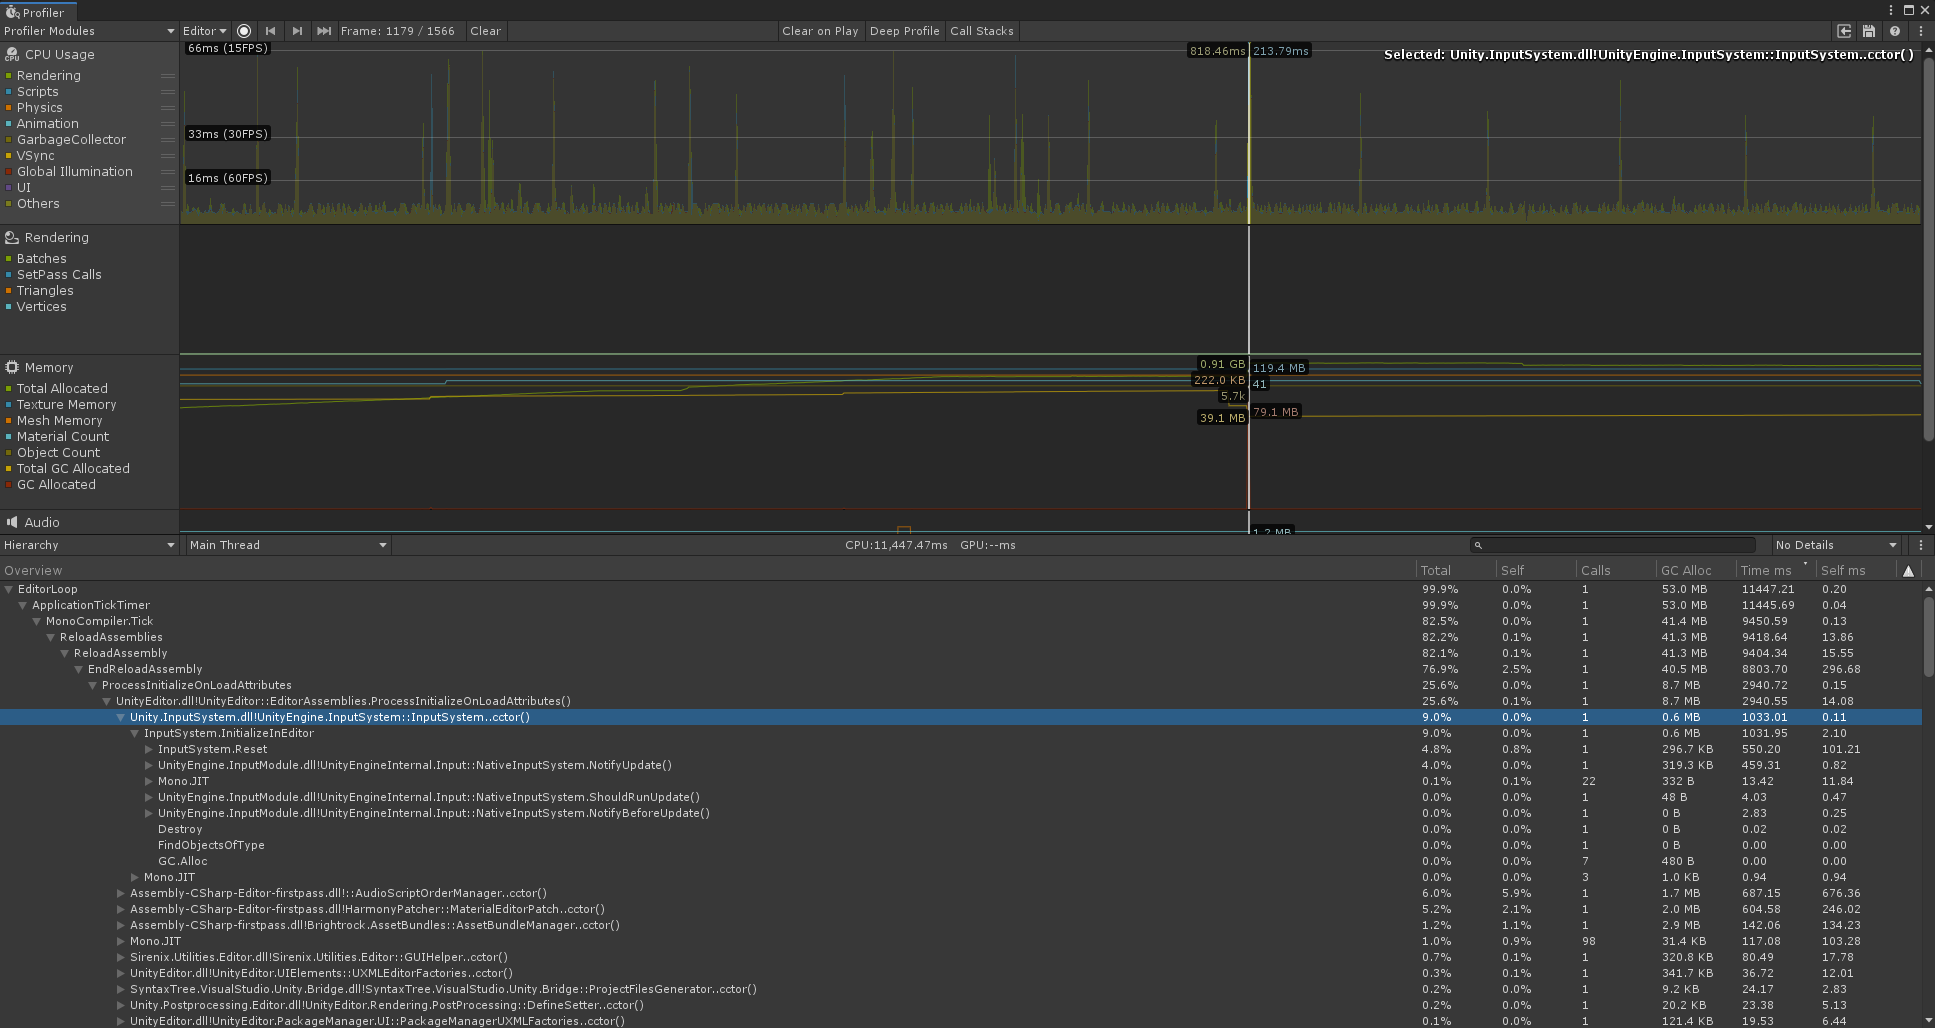This screenshot has height=1028, width=1935.
Task: Expand the InputSystem.Reset hierarchy row
Action: 150,749
